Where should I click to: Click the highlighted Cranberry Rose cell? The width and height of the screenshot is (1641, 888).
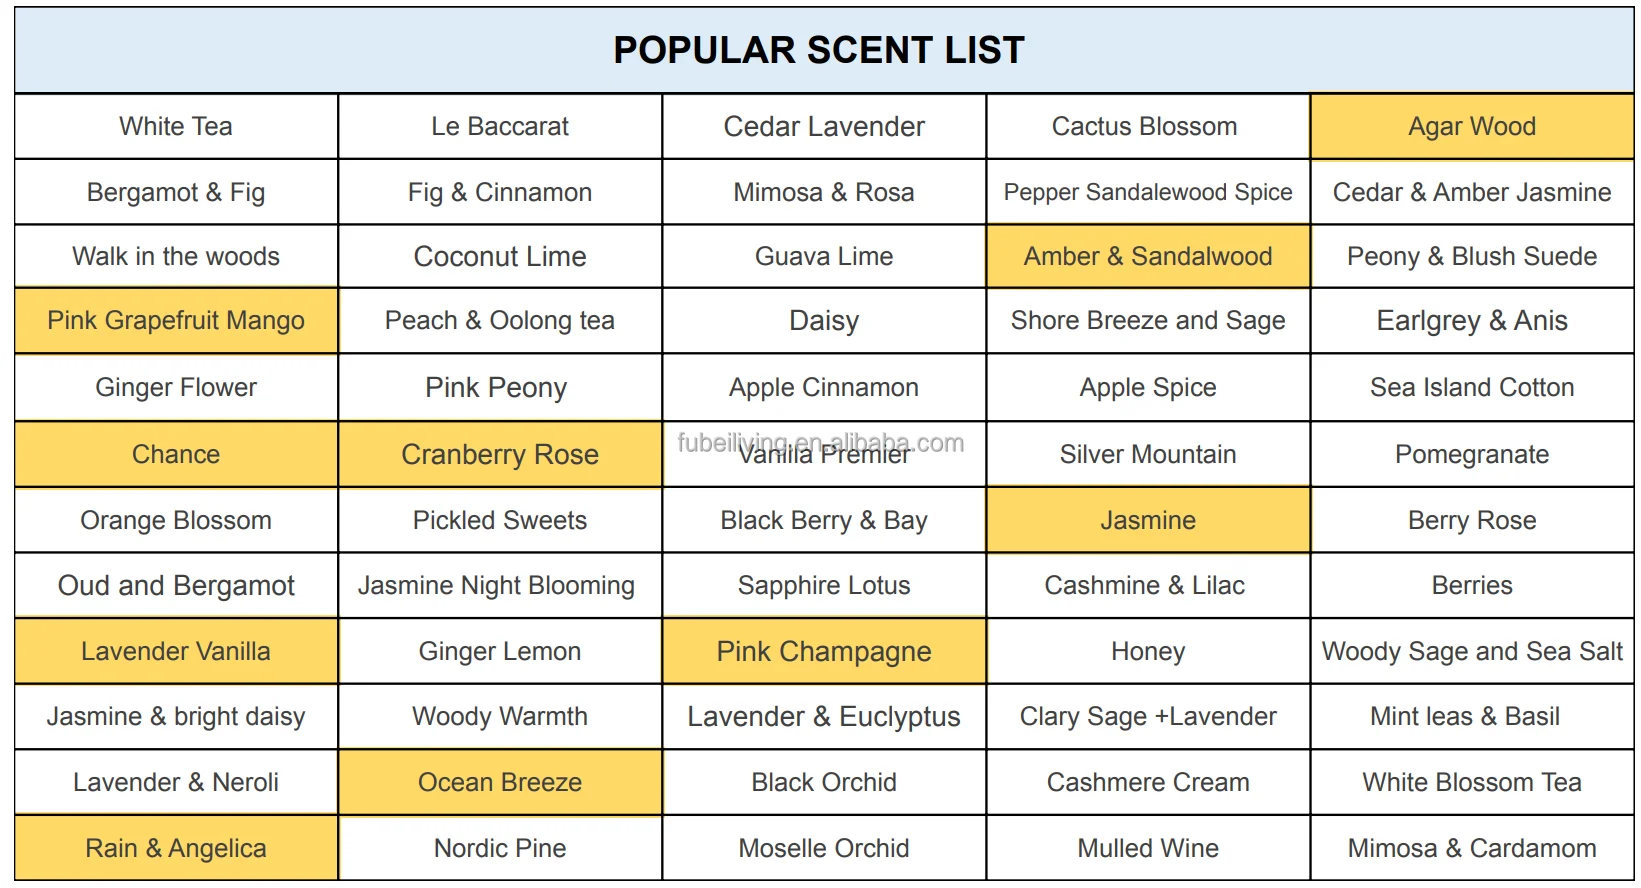[500, 454]
